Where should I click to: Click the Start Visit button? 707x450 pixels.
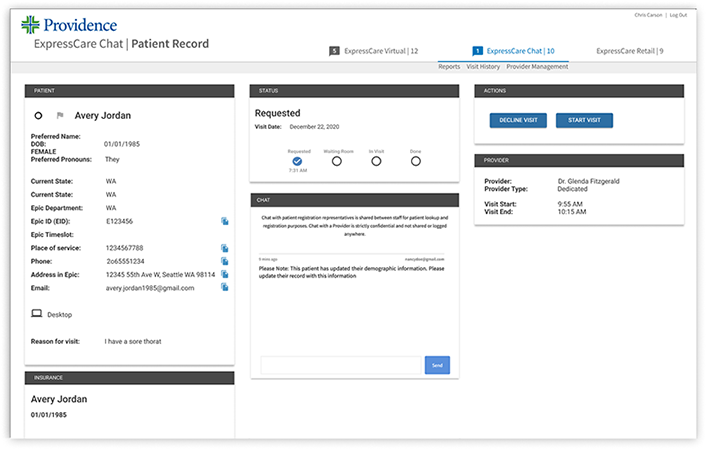pyautogui.click(x=584, y=120)
